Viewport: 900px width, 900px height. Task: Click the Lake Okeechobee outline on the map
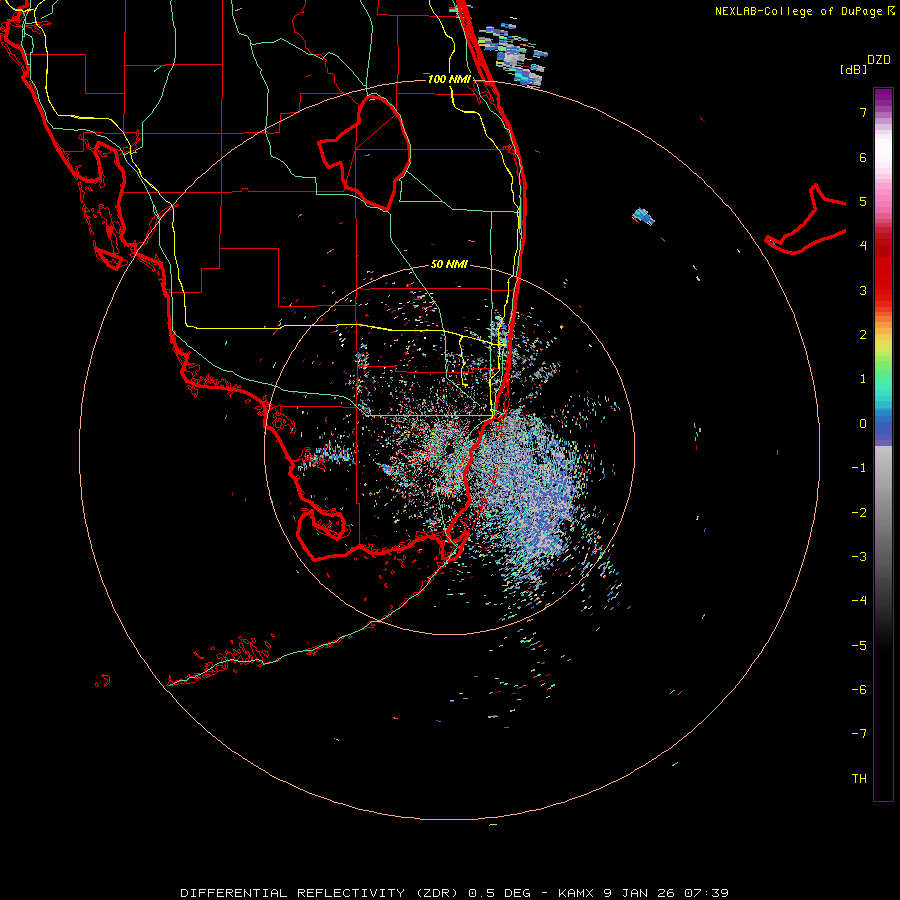(x=364, y=152)
